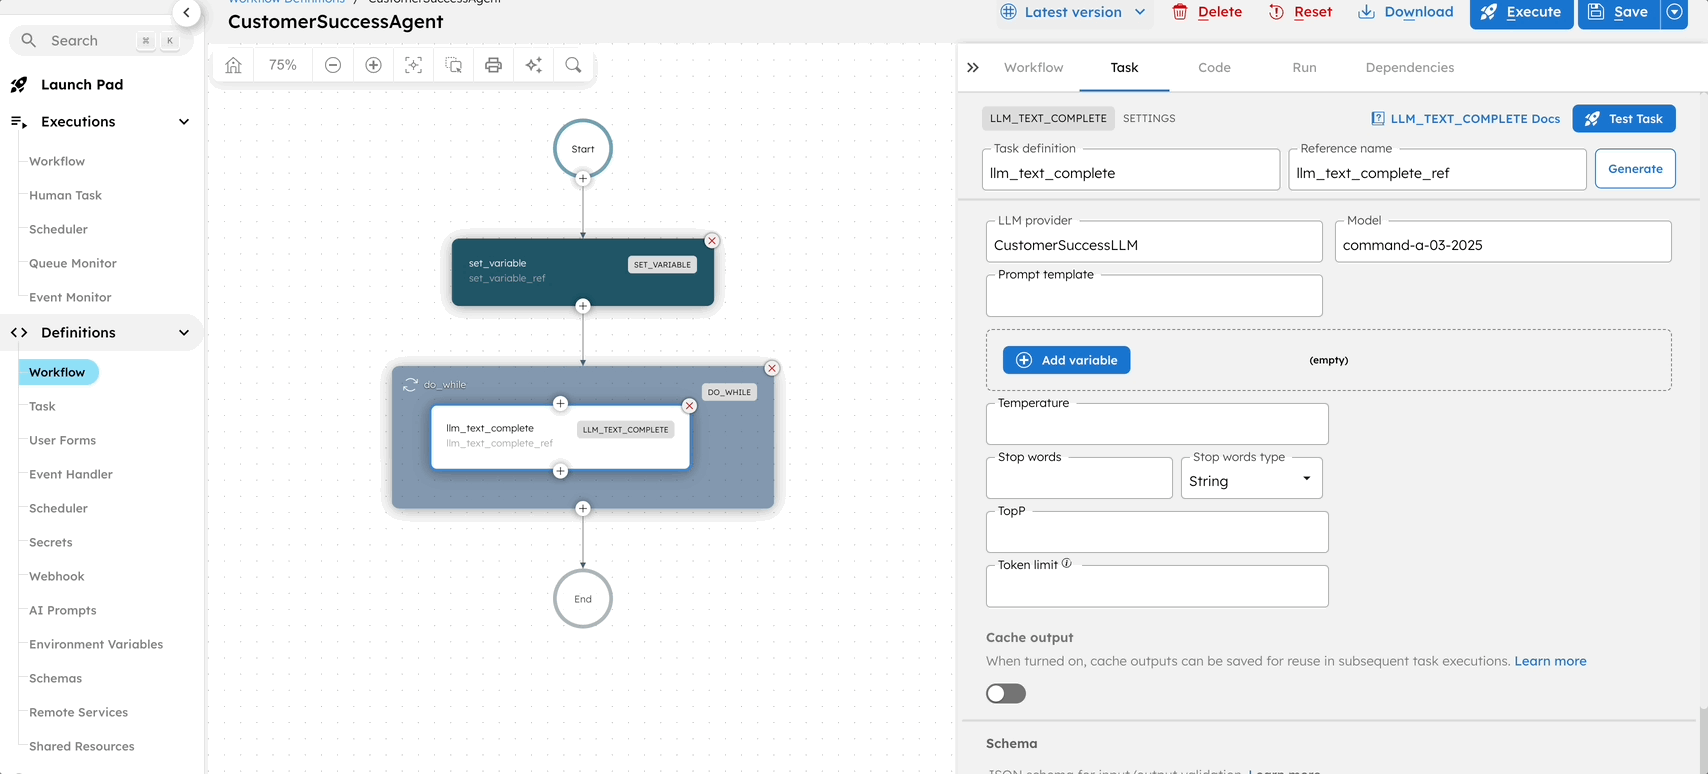Remove the set_variable task with red X
1708x774 pixels.
tap(711, 241)
